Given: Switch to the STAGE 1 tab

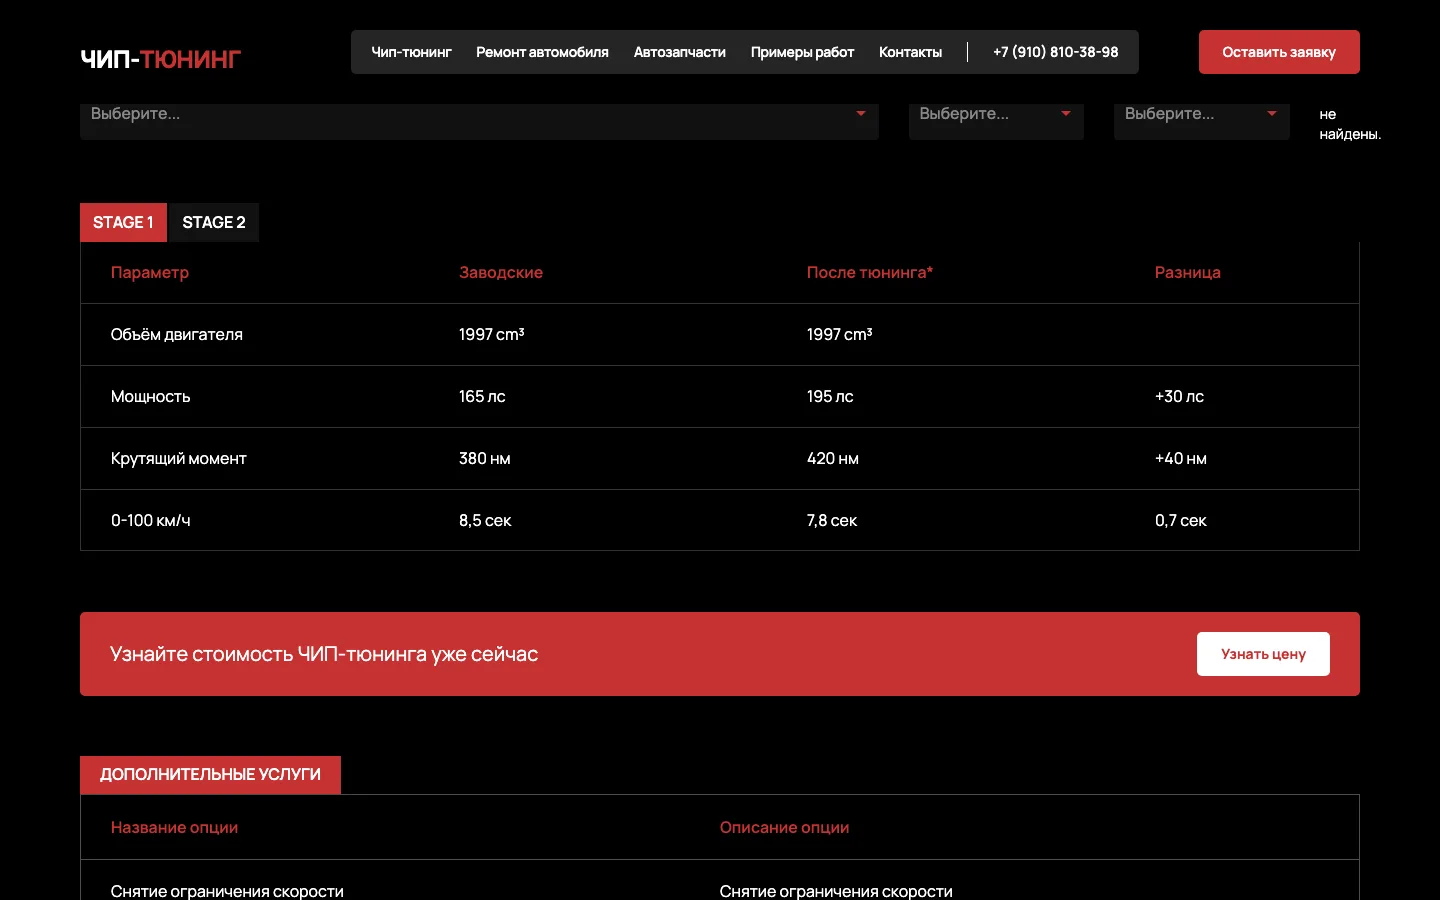Looking at the screenshot, I should click(123, 222).
